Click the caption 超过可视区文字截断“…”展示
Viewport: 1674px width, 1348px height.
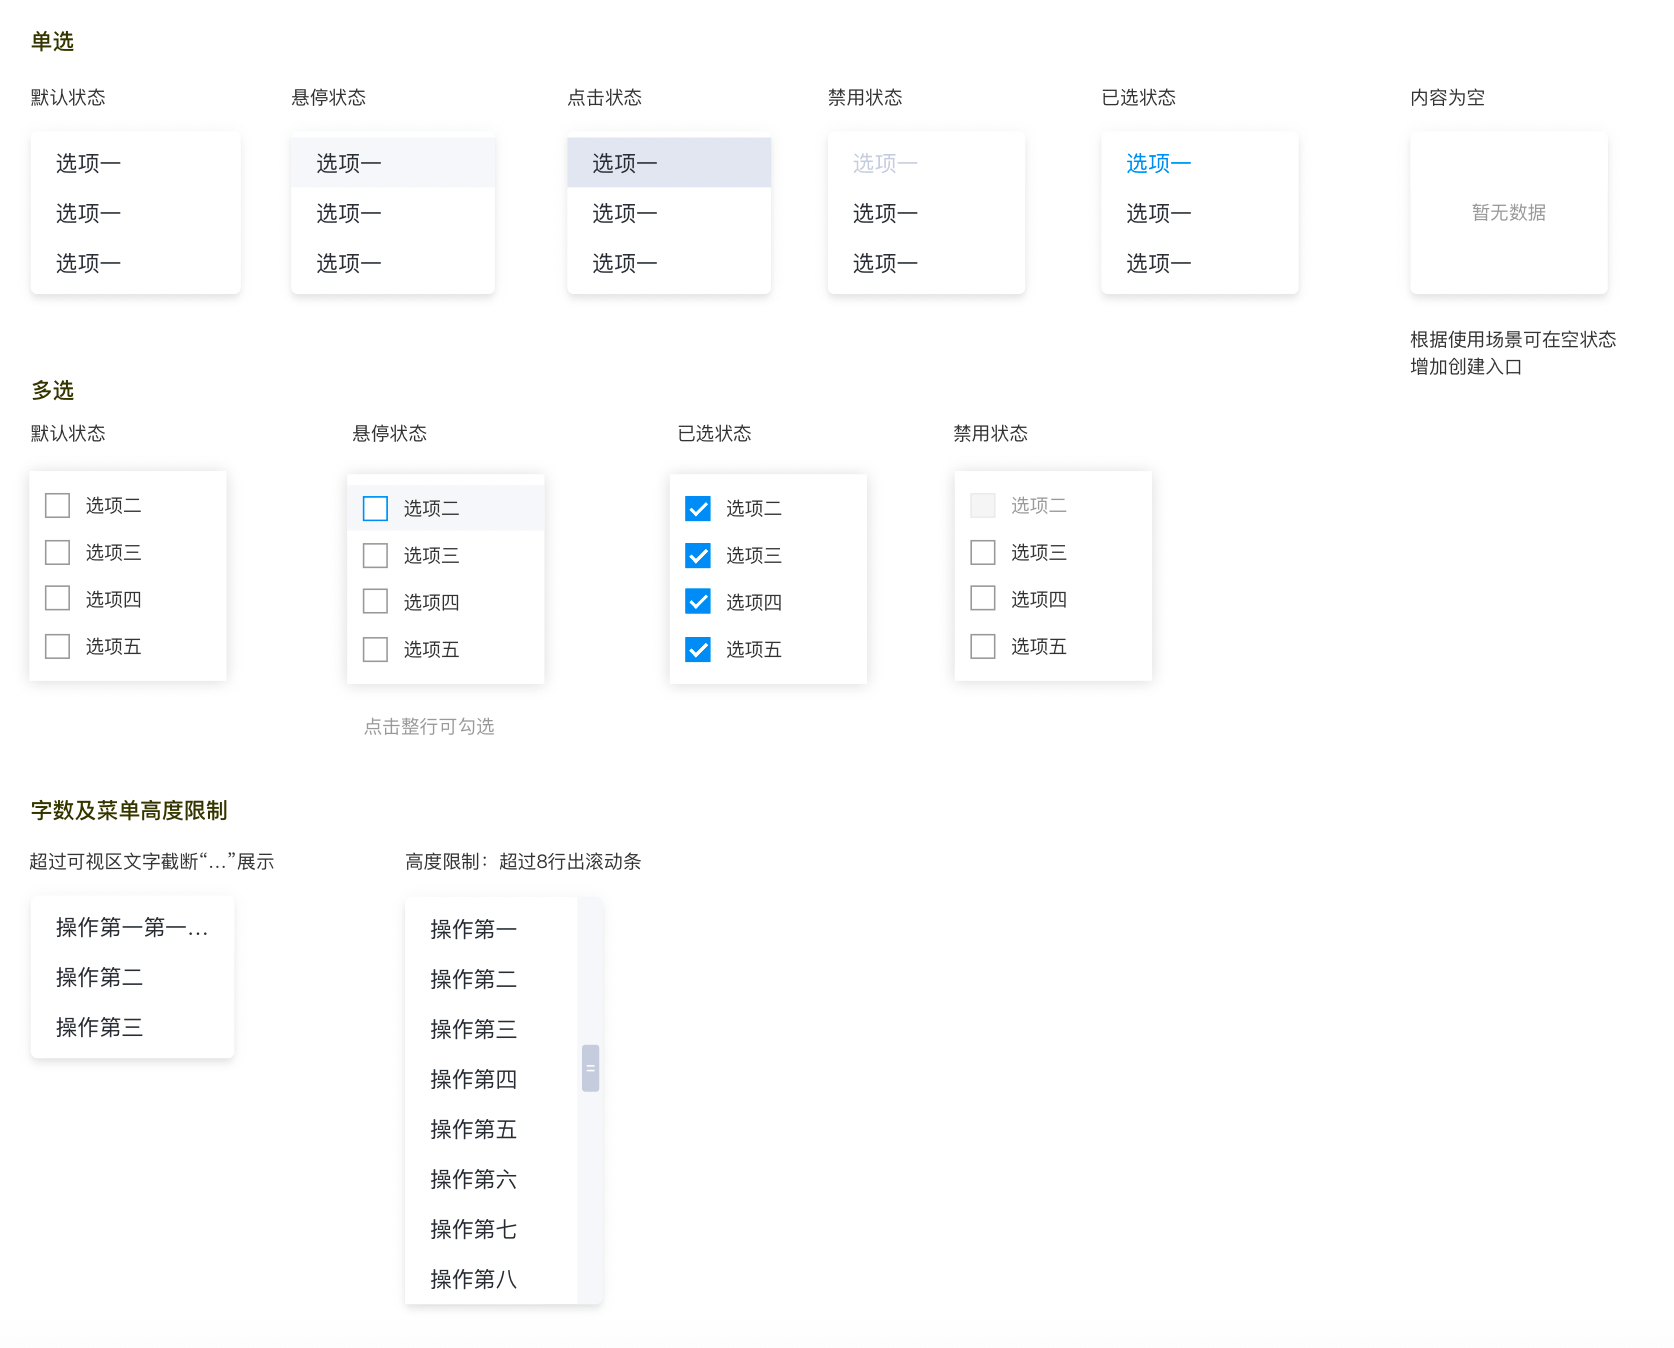(152, 861)
